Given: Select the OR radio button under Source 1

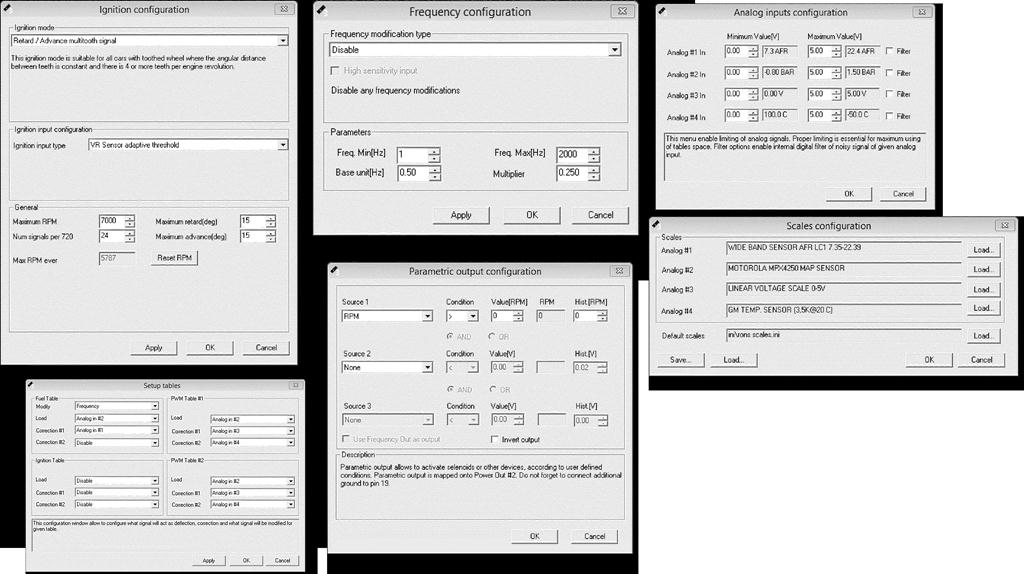Looking at the screenshot, I should 492,337.
